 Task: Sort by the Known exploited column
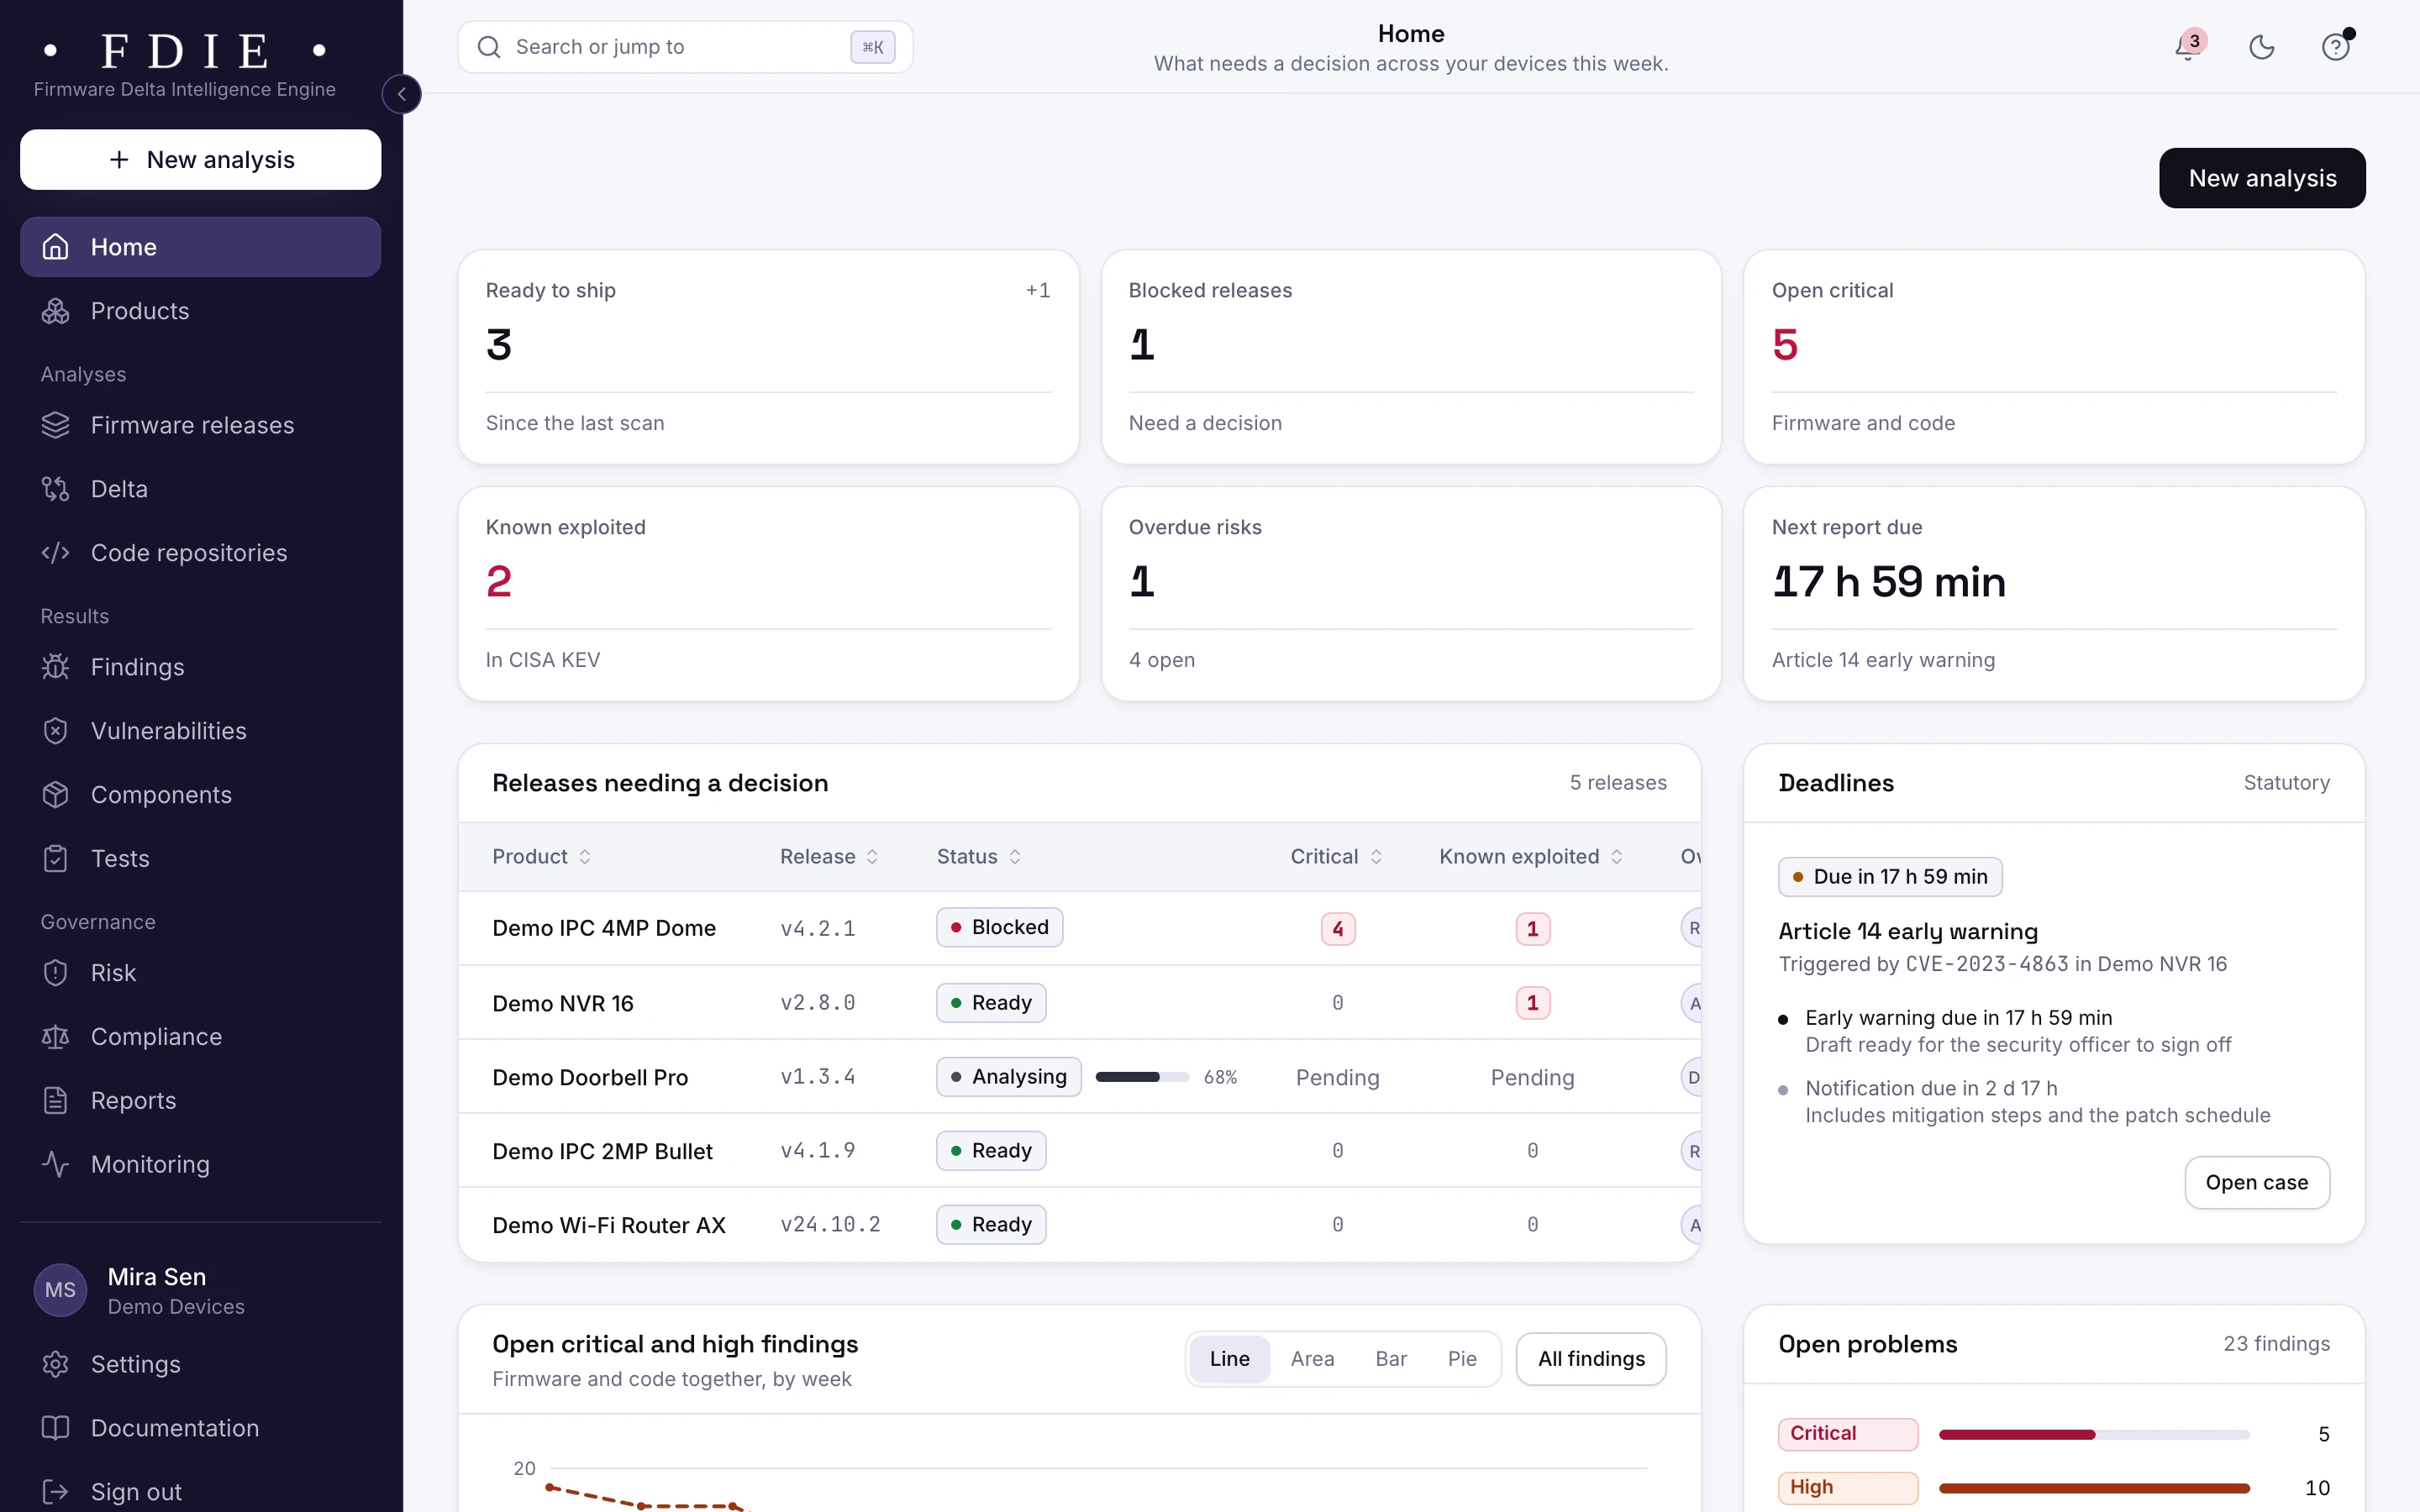1530,857
